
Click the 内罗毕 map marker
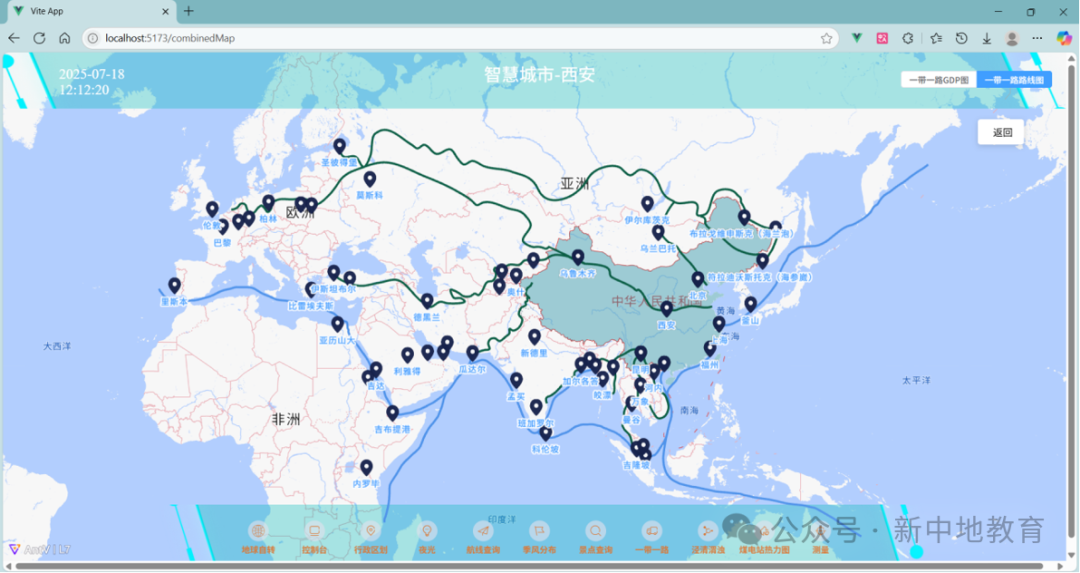pos(366,468)
